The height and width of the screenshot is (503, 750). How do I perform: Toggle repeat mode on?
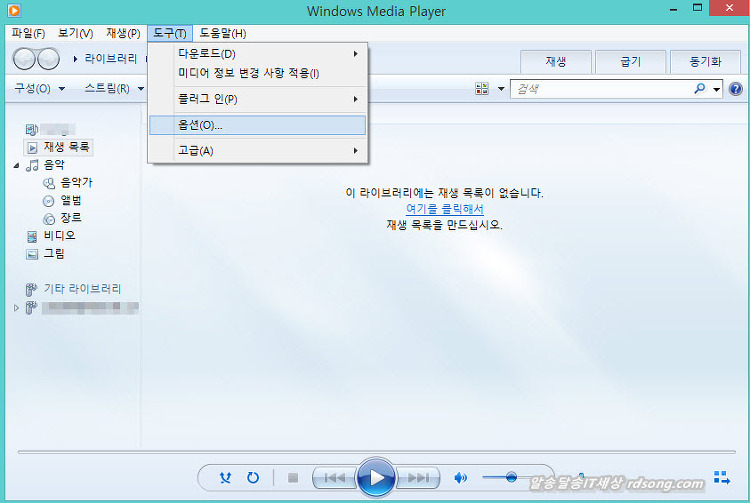pos(253,478)
